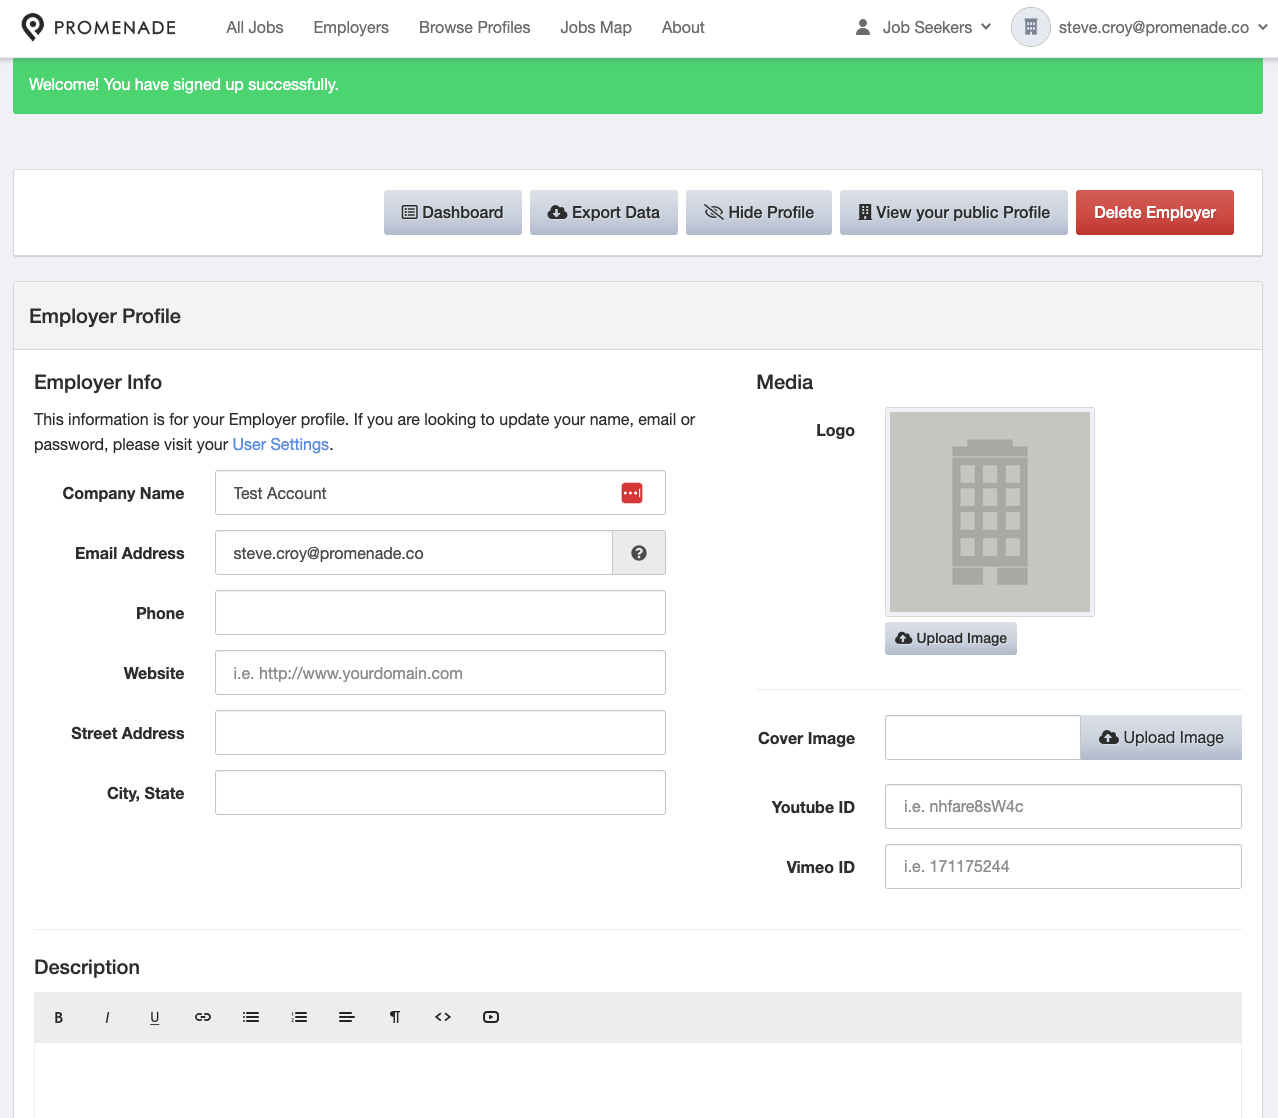Viewport: 1278px width, 1118px height.
Task: Click into the Vimeo ID field
Action: click(1063, 867)
